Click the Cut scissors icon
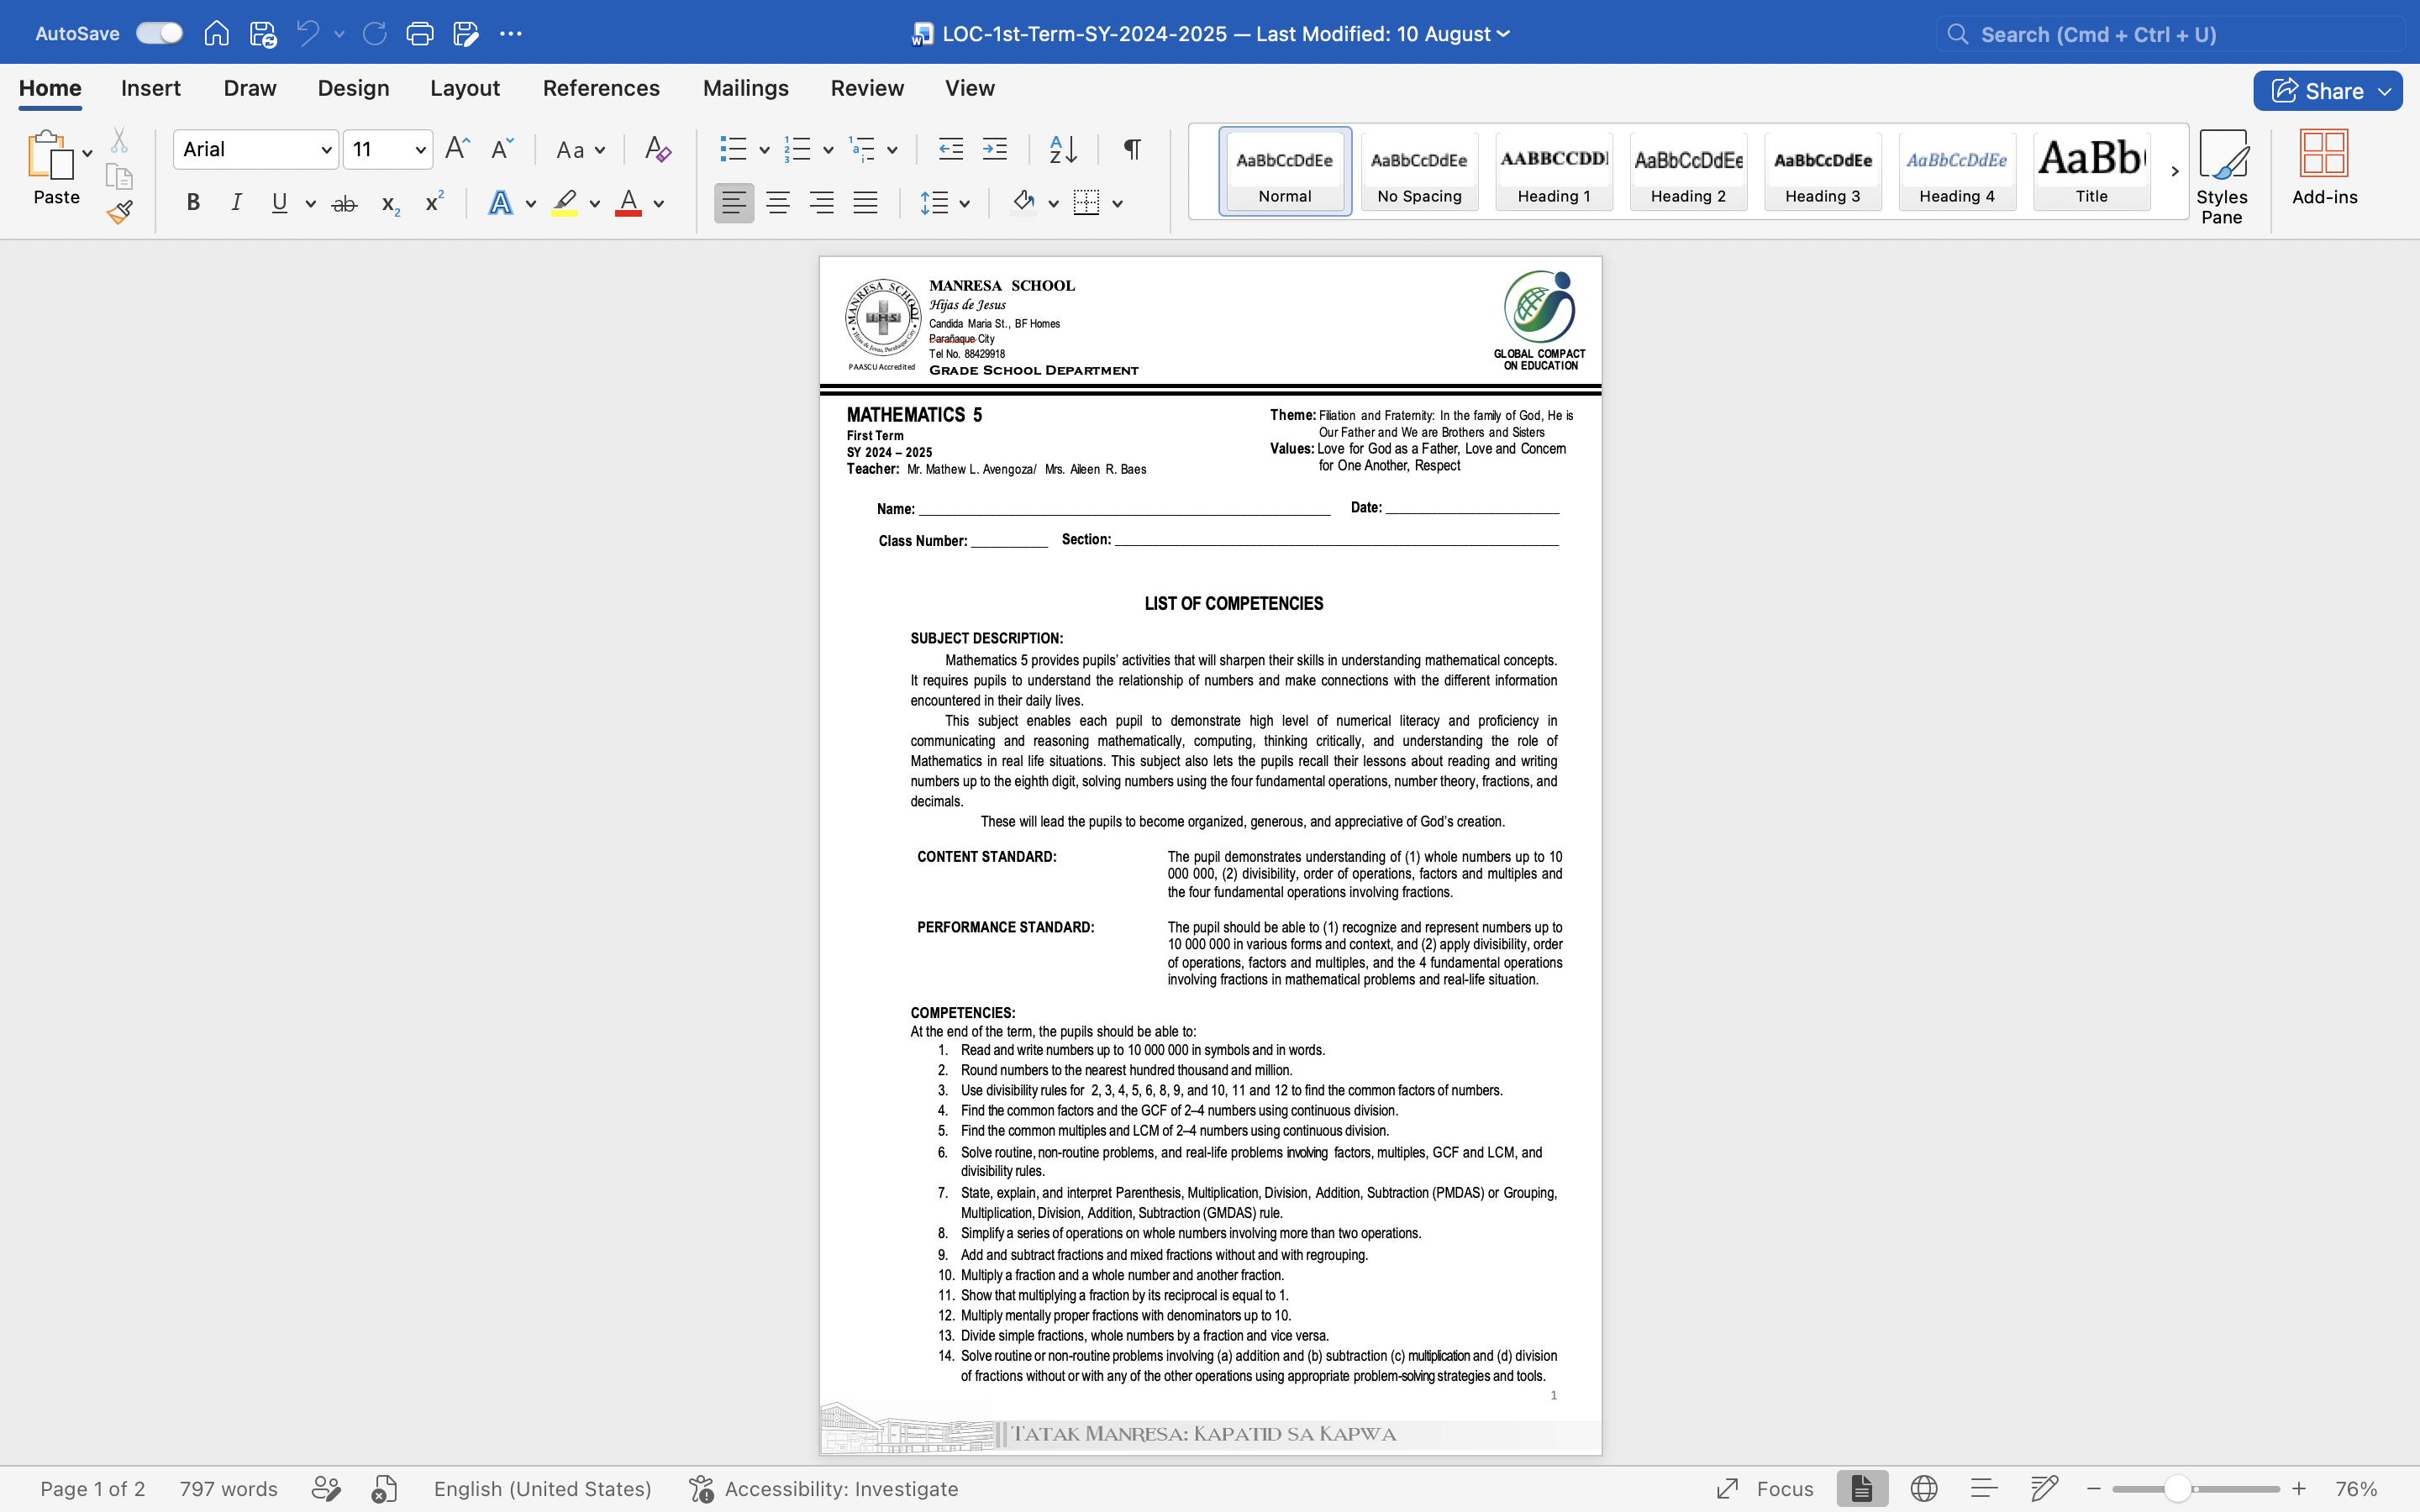Screen dimensions: 2420x1512 119,140
